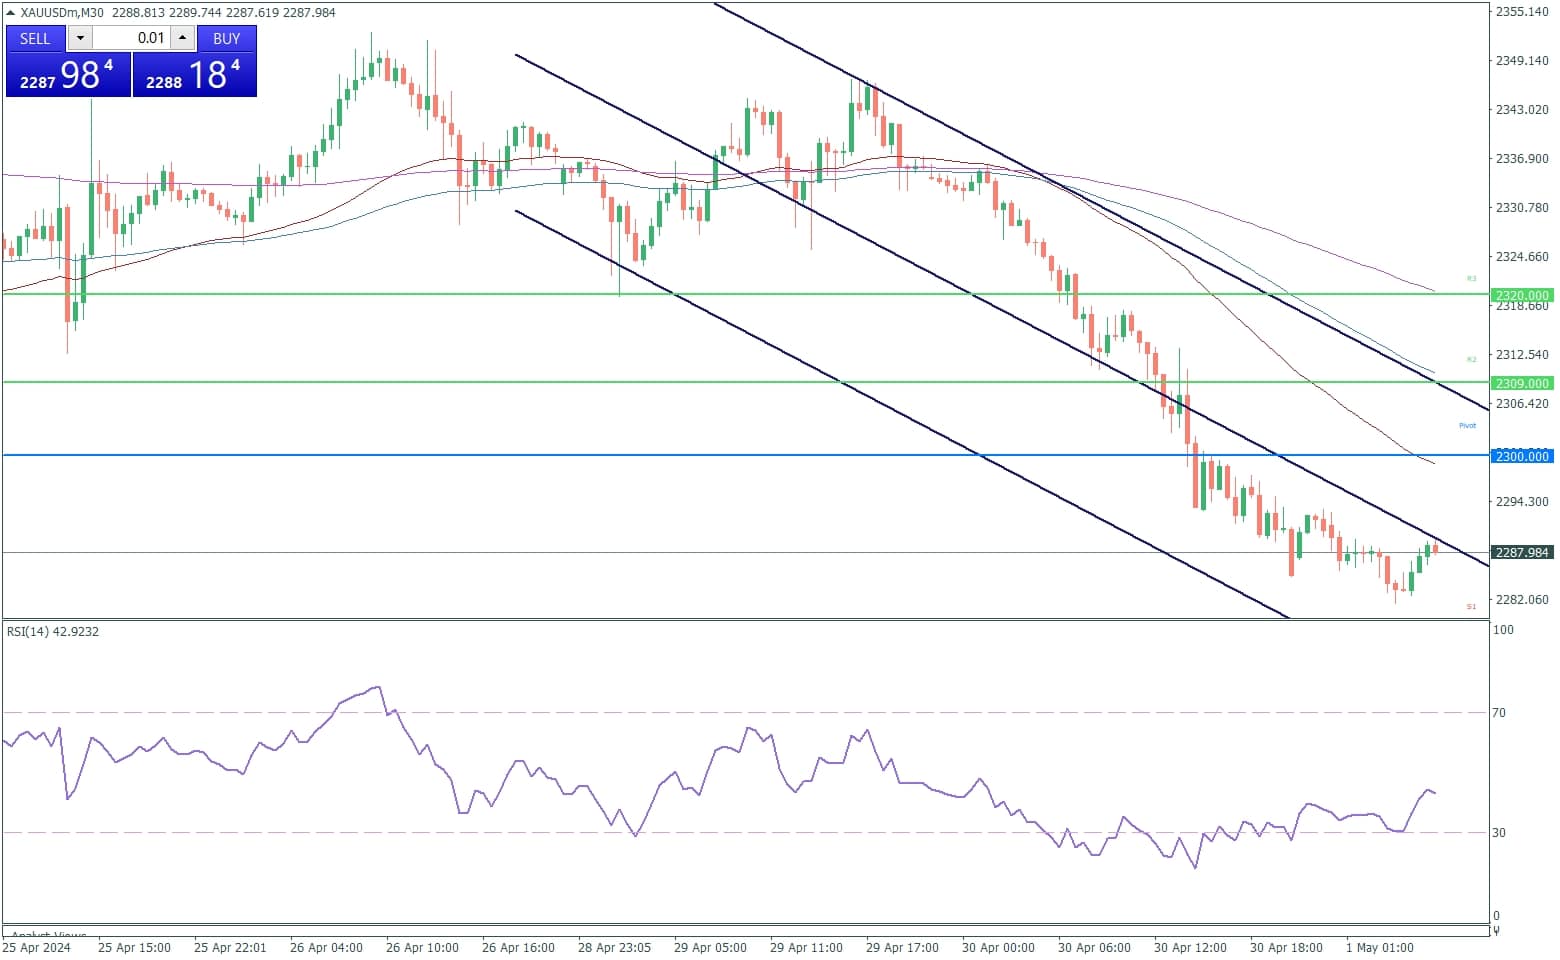Click price scale value 2312.540
1560x960 pixels.
[1522, 354]
